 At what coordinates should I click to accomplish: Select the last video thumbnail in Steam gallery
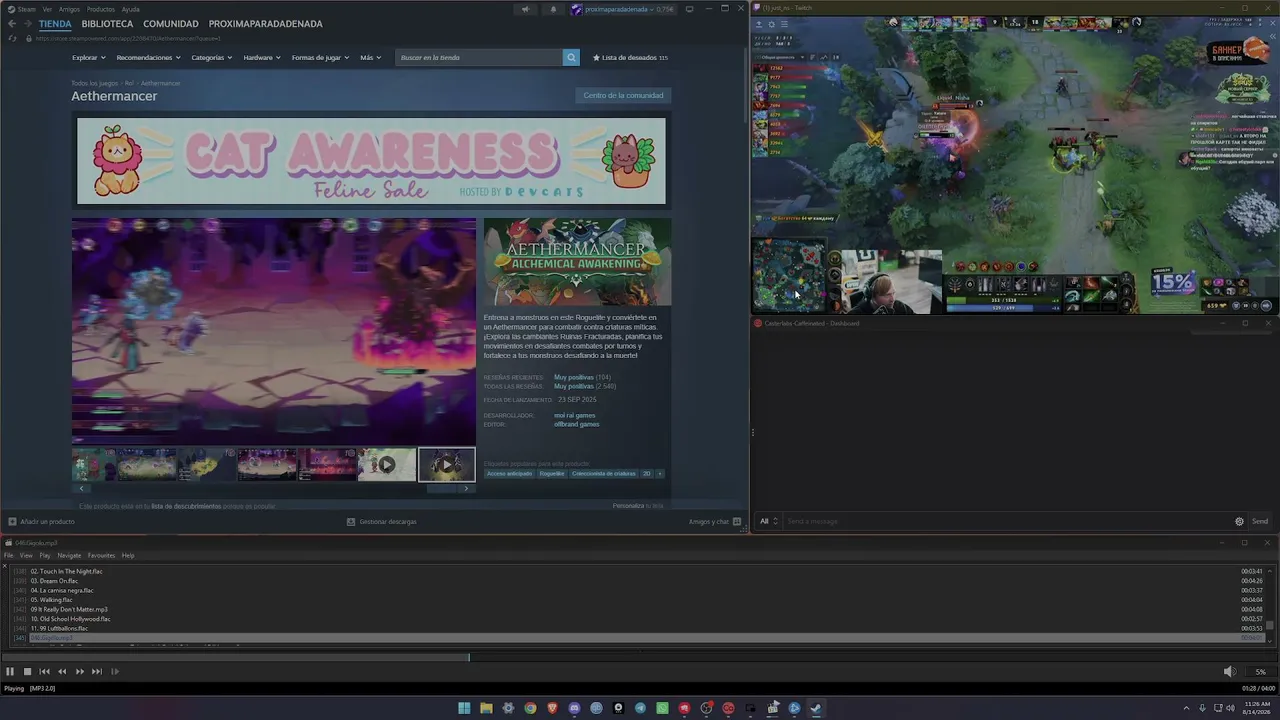[x=446, y=465]
